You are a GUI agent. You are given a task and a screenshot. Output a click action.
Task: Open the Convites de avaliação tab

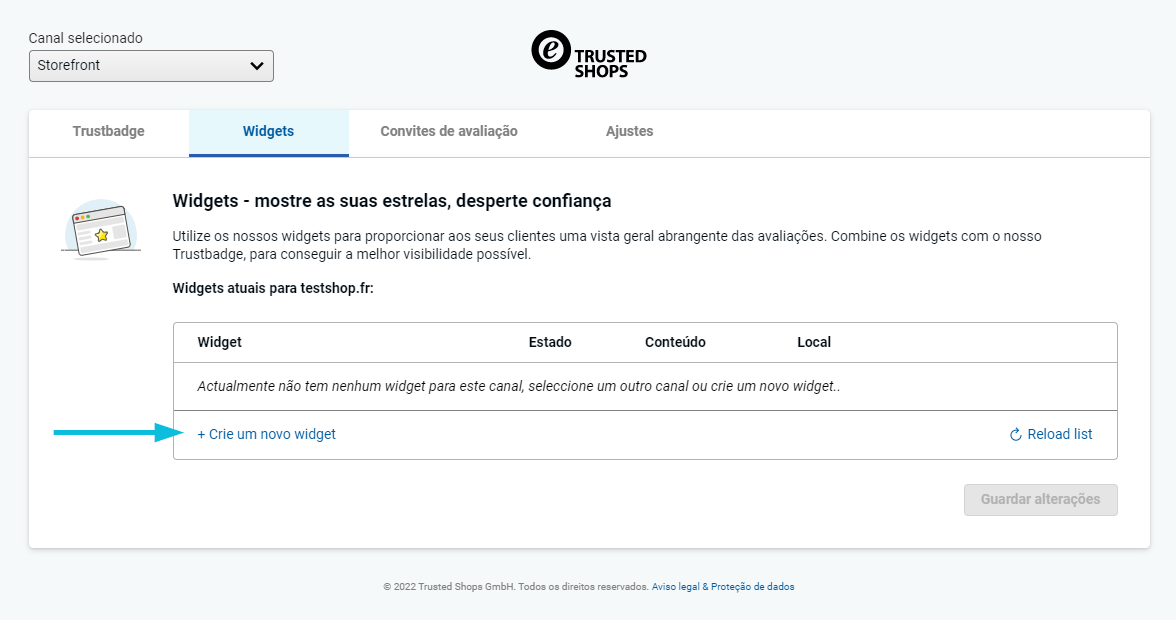click(448, 131)
